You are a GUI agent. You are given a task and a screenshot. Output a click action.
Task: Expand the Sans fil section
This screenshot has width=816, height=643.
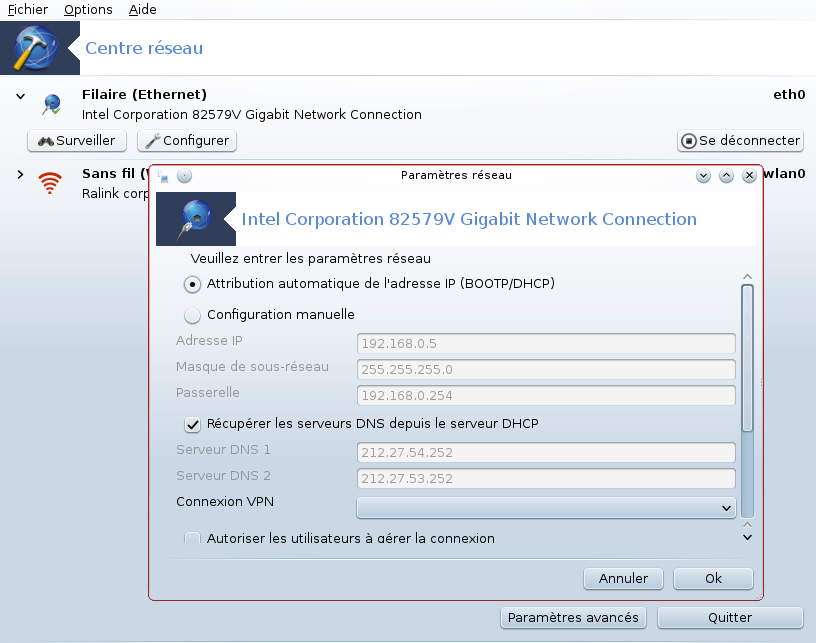coord(20,175)
